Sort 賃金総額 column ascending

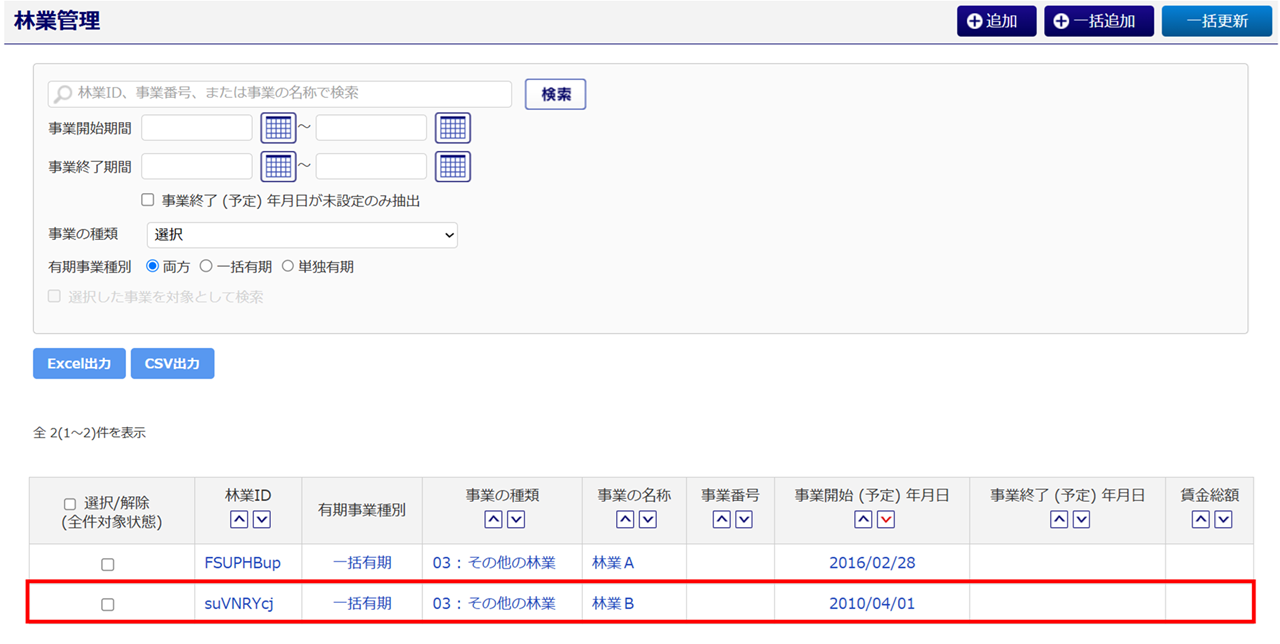click(1200, 519)
